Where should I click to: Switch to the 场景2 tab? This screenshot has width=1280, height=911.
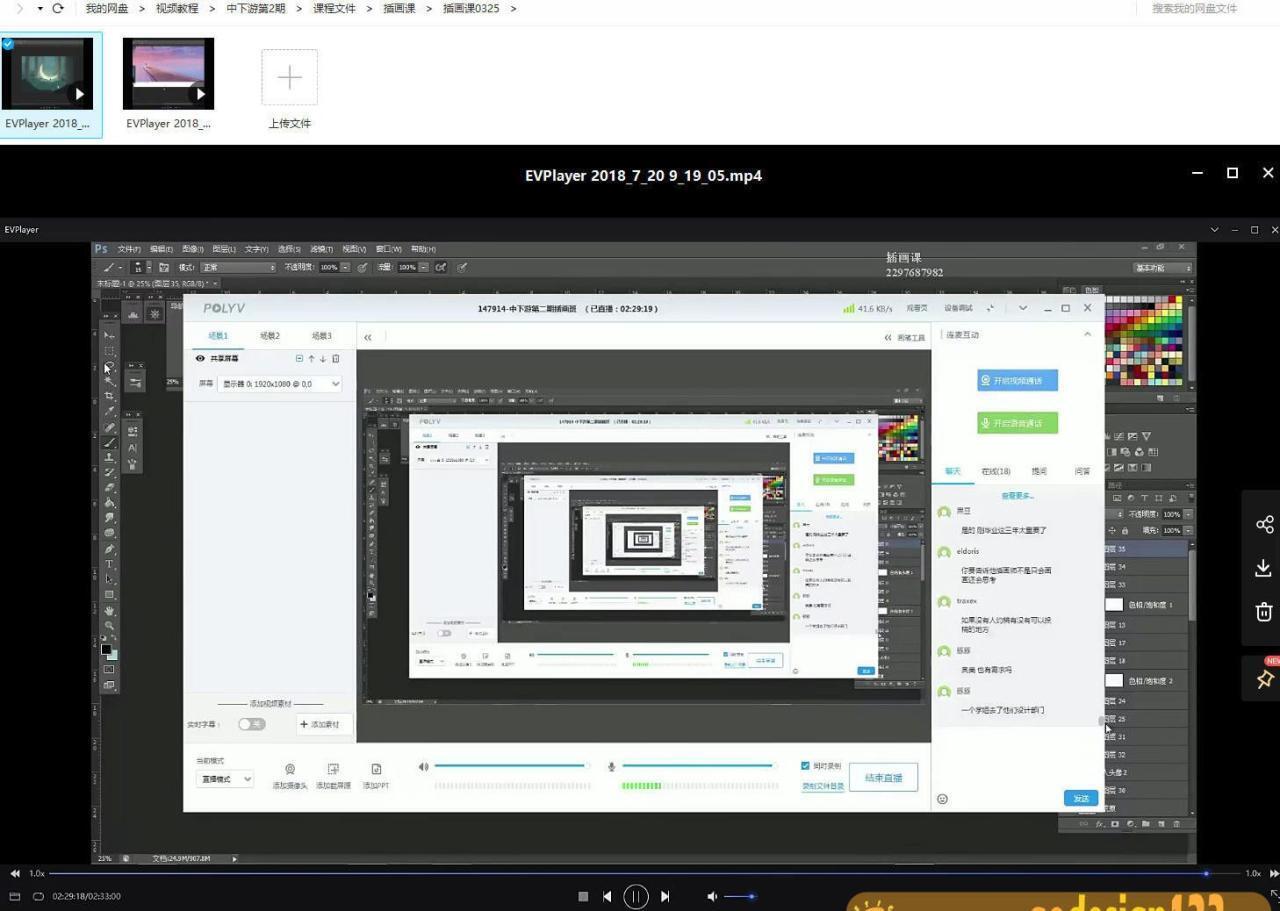(270, 336)
